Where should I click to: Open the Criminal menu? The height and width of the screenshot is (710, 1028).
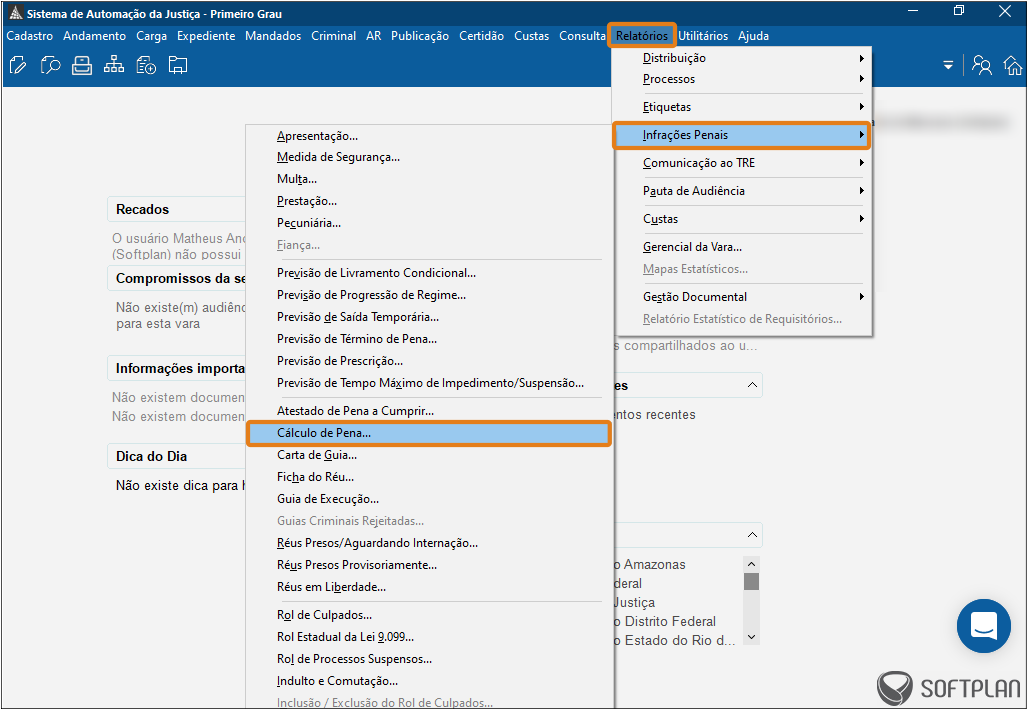[x=334, y=36]
